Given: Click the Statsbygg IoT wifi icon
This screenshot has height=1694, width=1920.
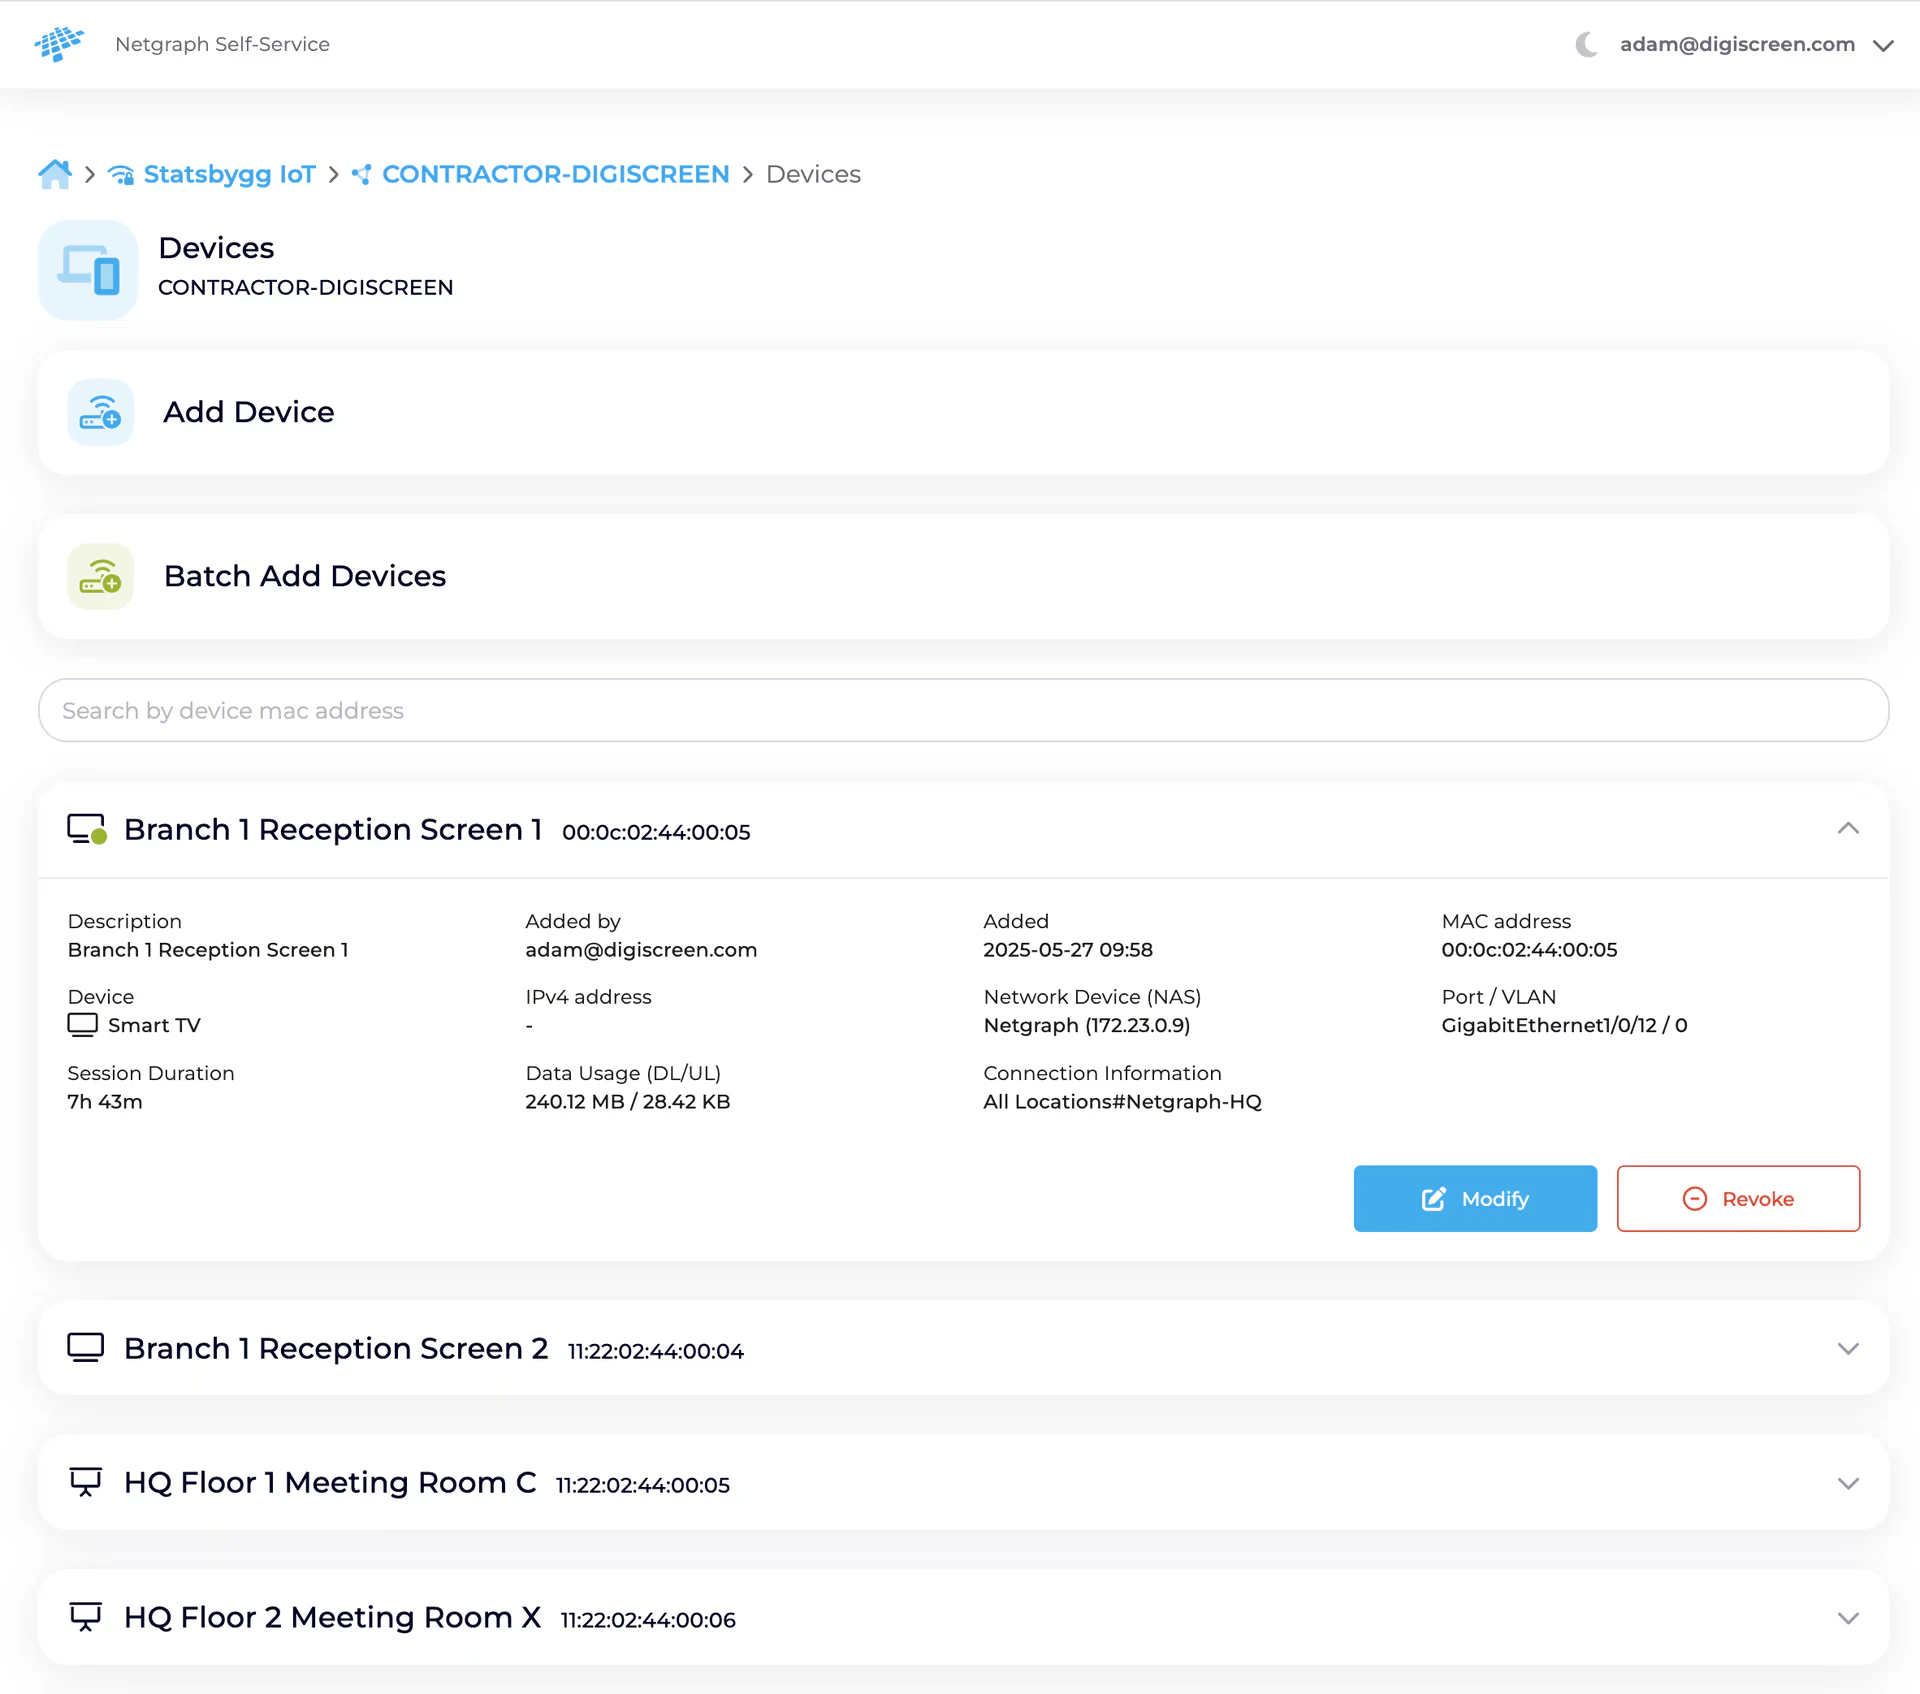Looking at the screenshot, I should pyautogui.click(x=121, y=175).
